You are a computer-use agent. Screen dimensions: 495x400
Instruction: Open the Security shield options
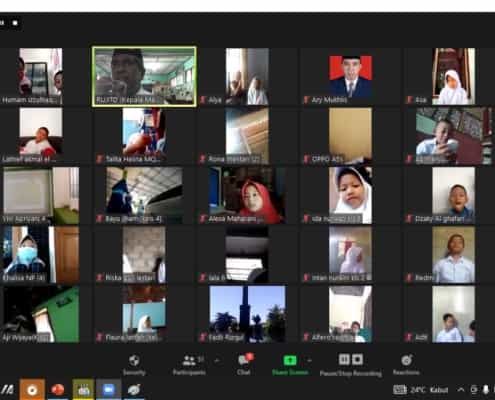pyautogui.click(x=134, y=364)
